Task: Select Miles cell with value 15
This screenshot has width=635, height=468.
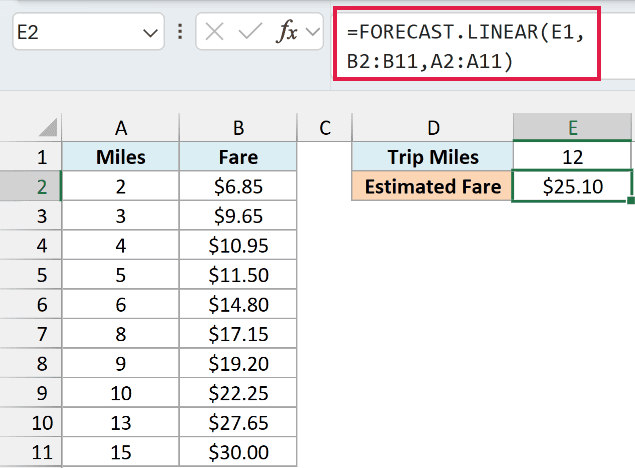Action: pos(120,452)
